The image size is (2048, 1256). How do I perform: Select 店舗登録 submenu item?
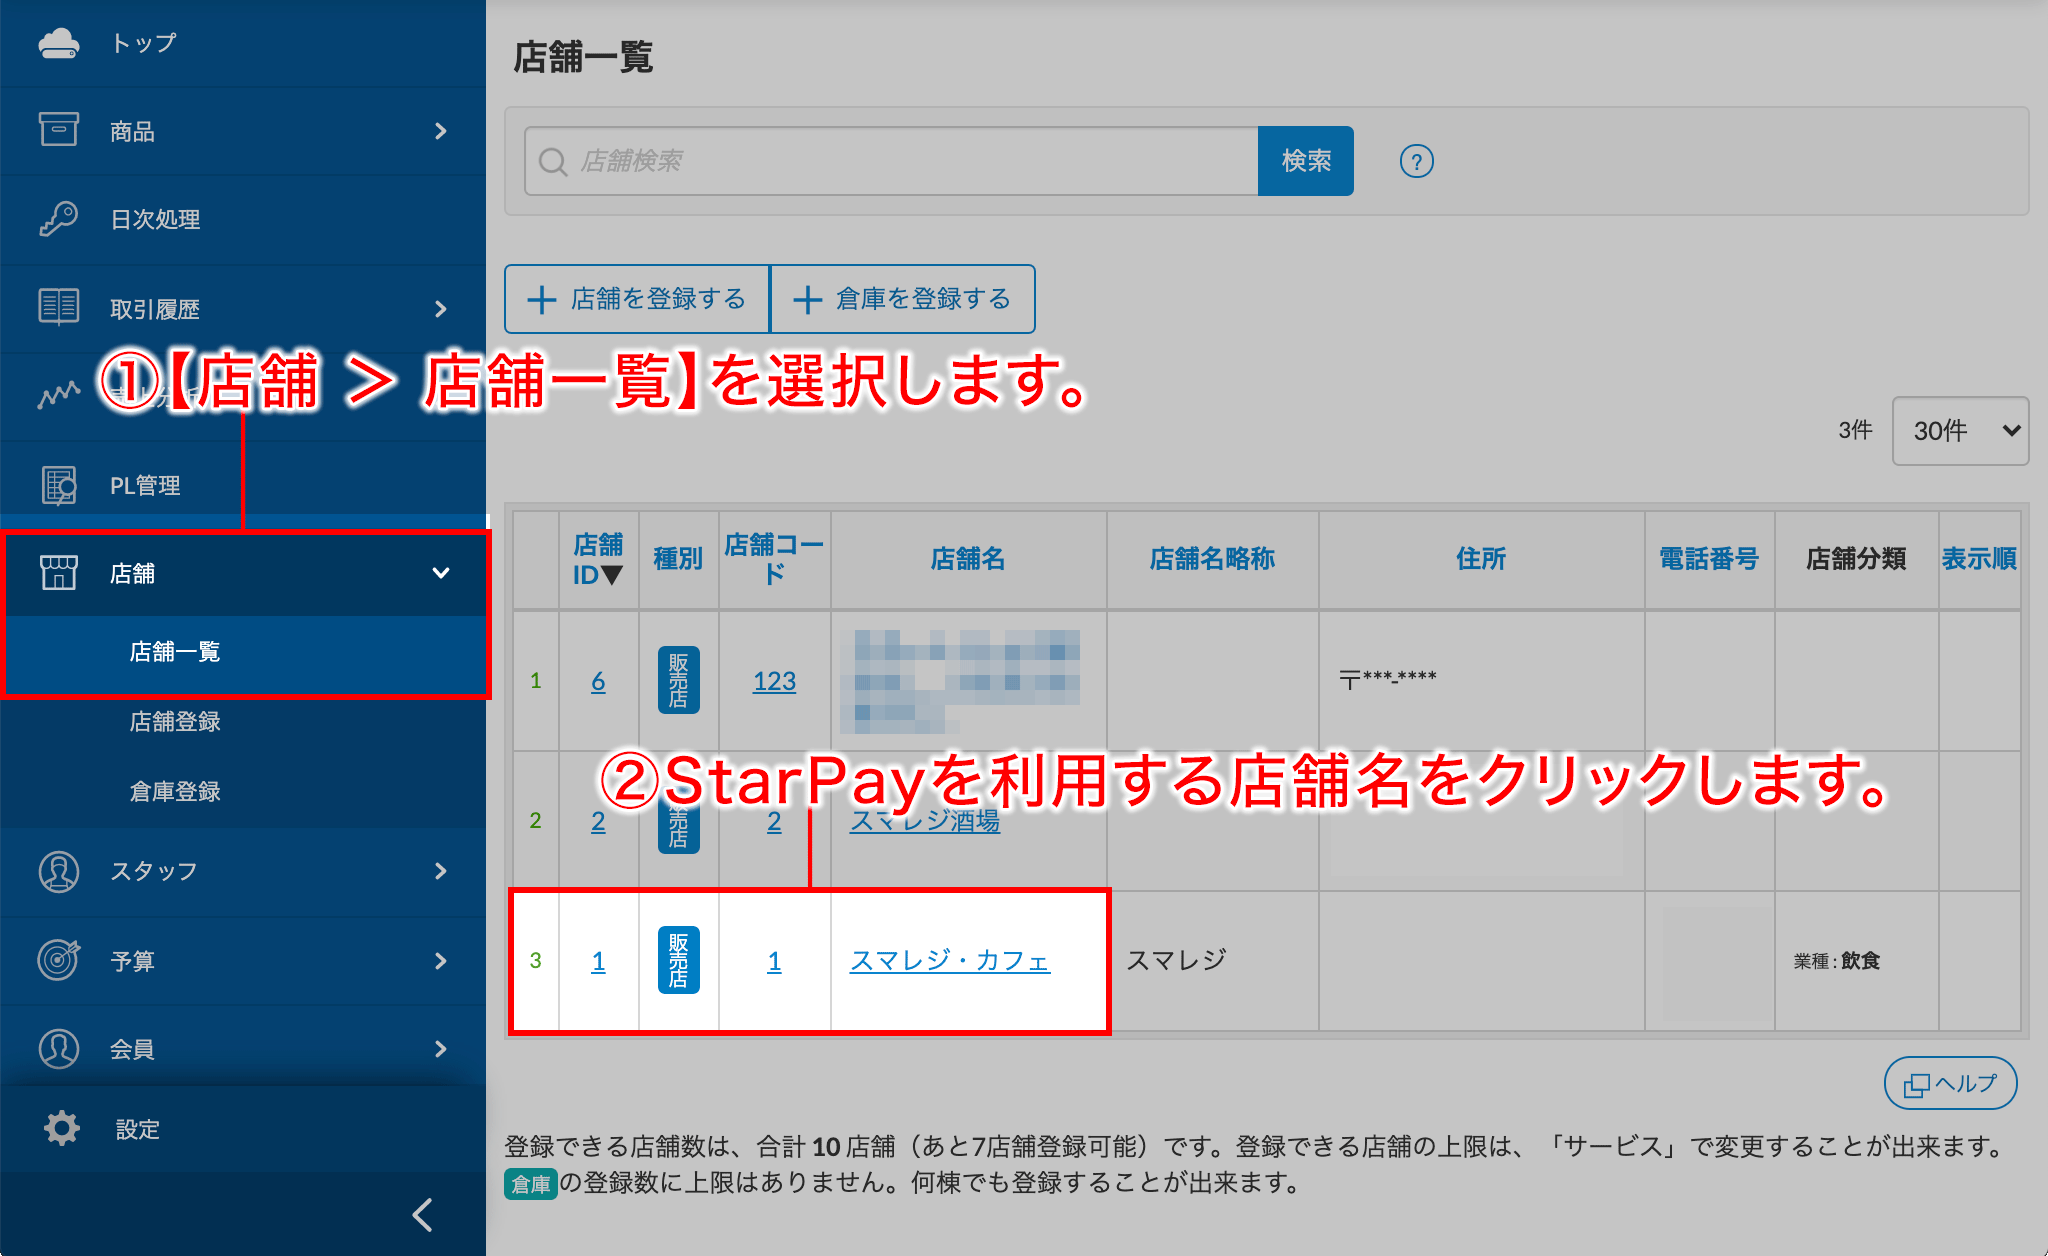click(x=175, y=721)
